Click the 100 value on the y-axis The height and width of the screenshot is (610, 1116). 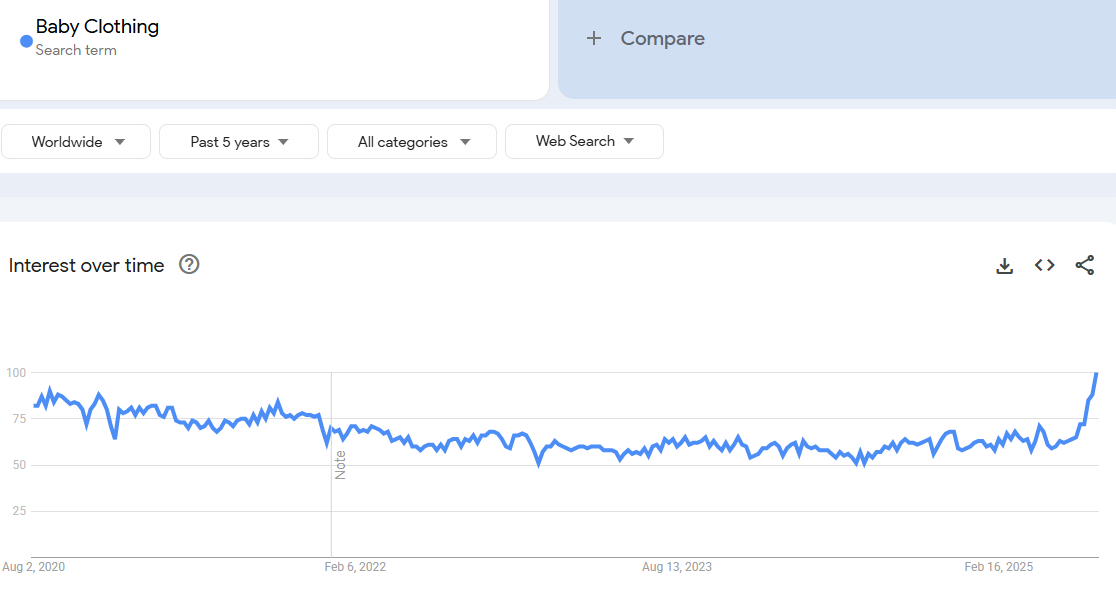(x=15, y=373)
